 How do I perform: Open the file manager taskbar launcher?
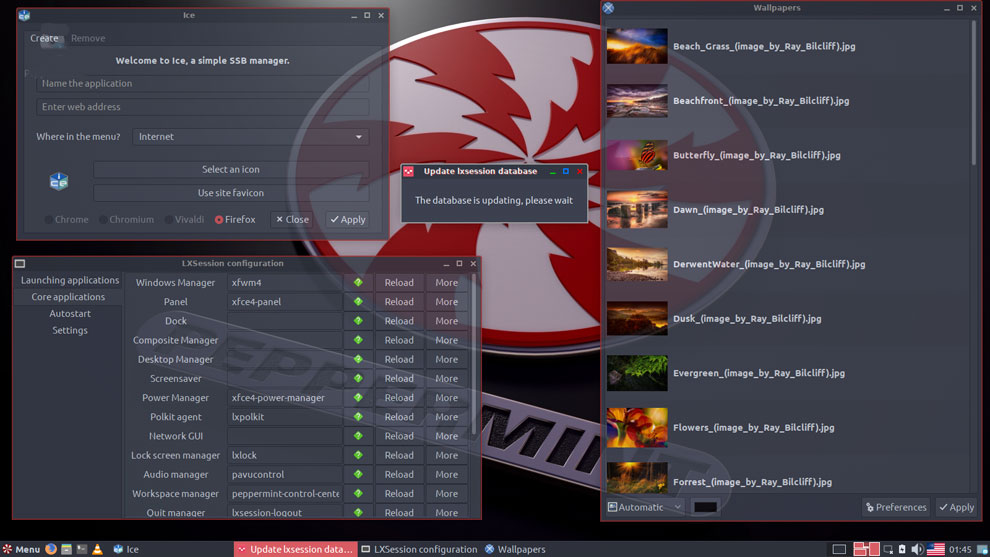[66, 549]
